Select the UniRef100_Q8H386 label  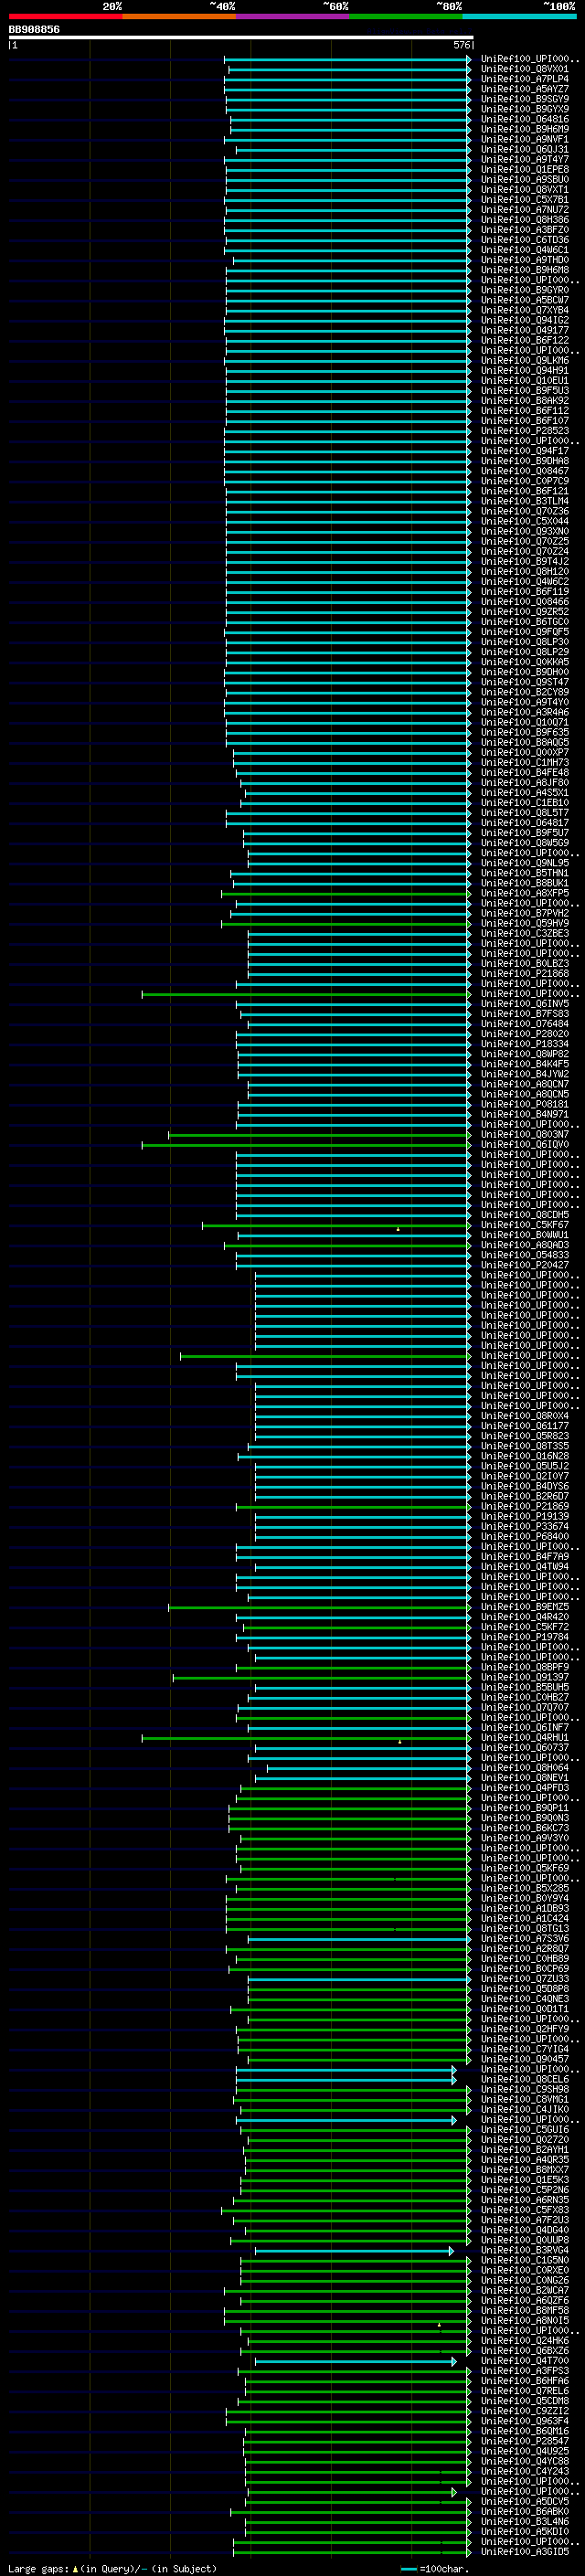(525, 220)
